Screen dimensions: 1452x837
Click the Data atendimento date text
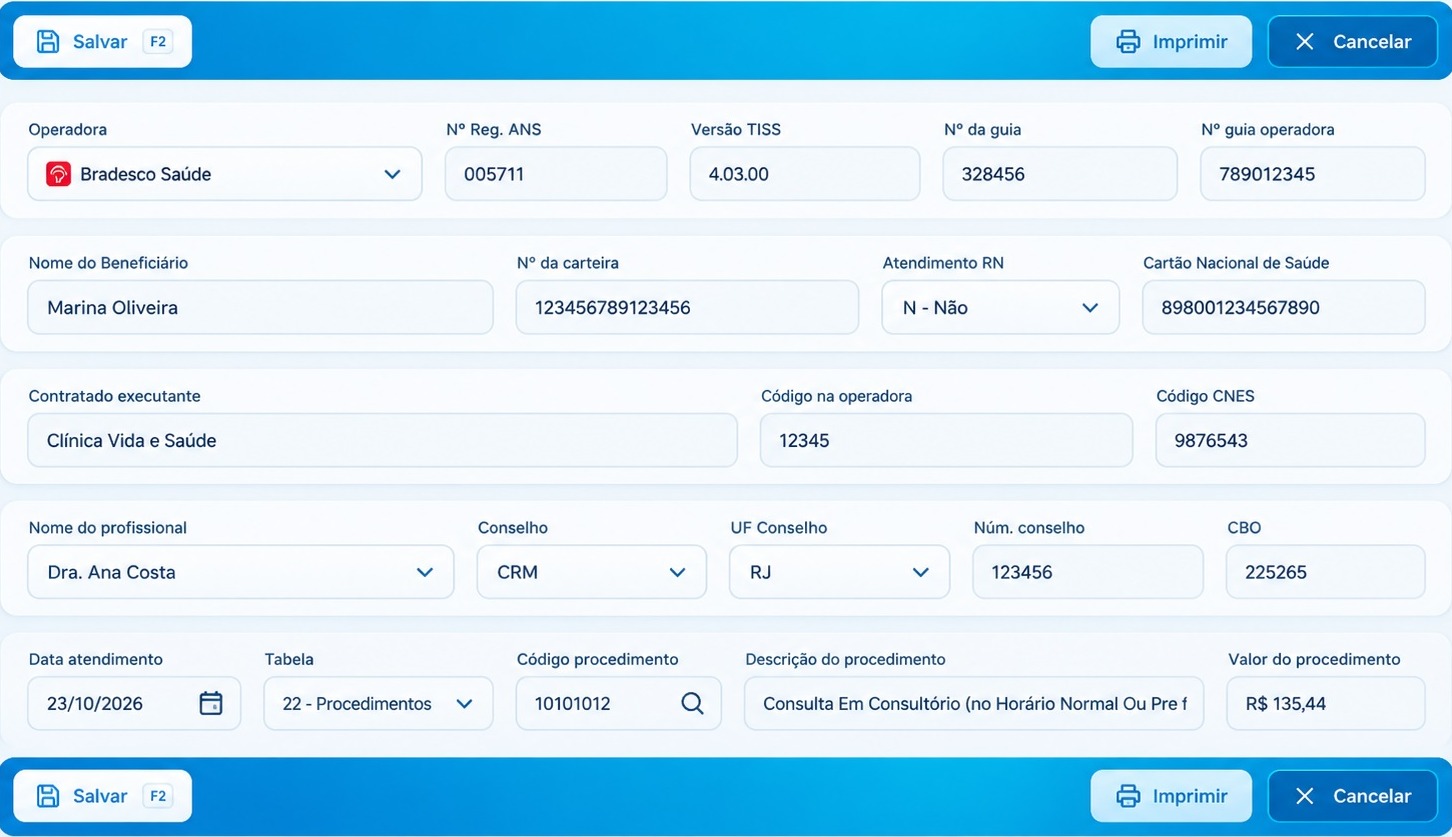pos(95,704)
